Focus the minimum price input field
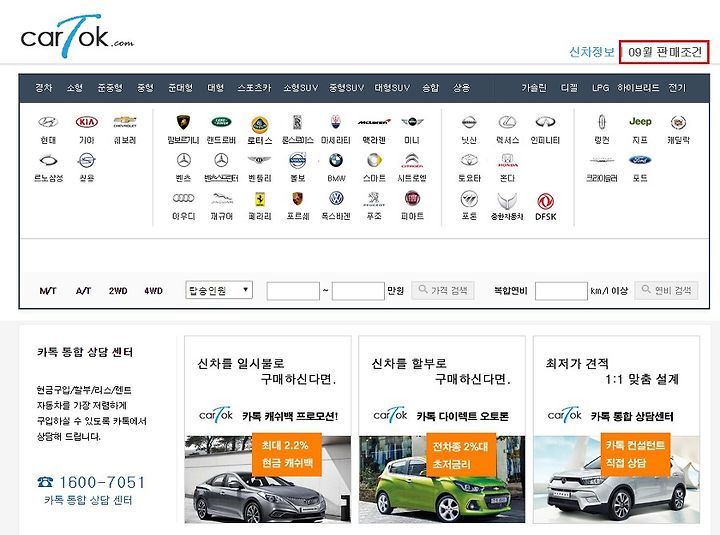Image resolution: width=720 pixels, height=535 pixels. coord(293,291)
